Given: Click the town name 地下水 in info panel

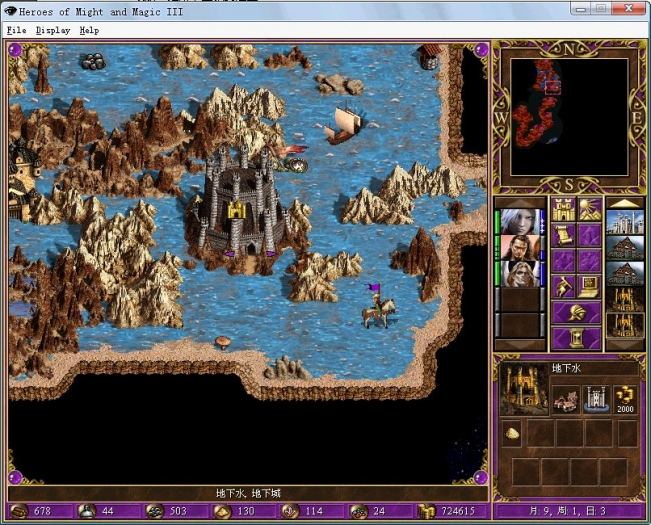Looking at the screenshot, I should click(x=566, y=368).
